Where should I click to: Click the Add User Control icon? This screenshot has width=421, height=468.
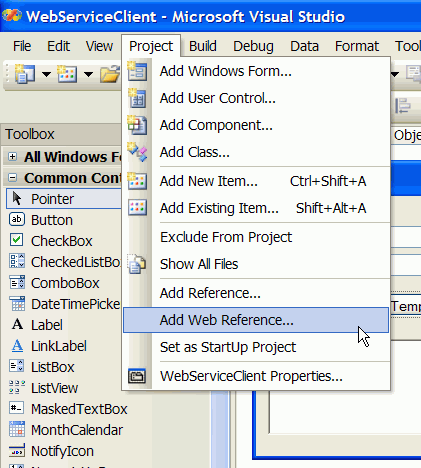137,98
